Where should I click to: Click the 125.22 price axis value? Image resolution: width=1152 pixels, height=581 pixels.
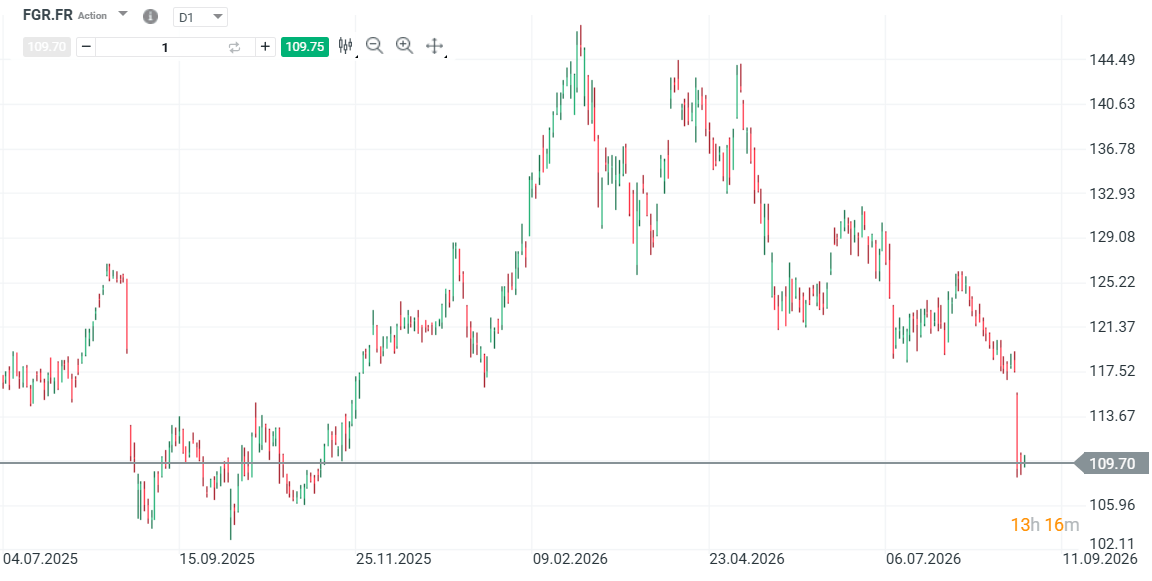tap(1112, 282)
